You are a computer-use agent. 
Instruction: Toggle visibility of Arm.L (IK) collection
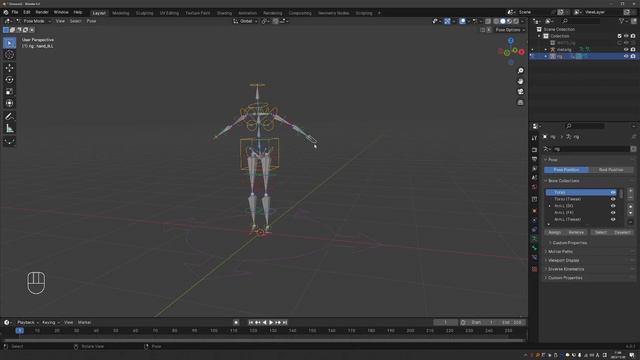[613, 206]
